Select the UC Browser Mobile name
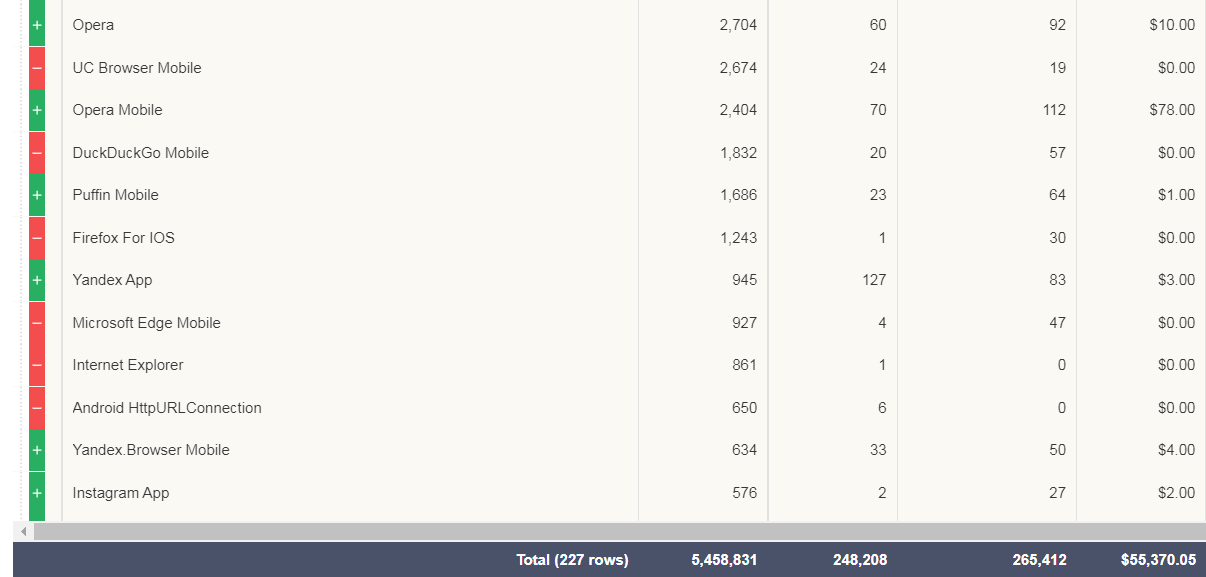 pyautogui.click(x=137, y=68)
